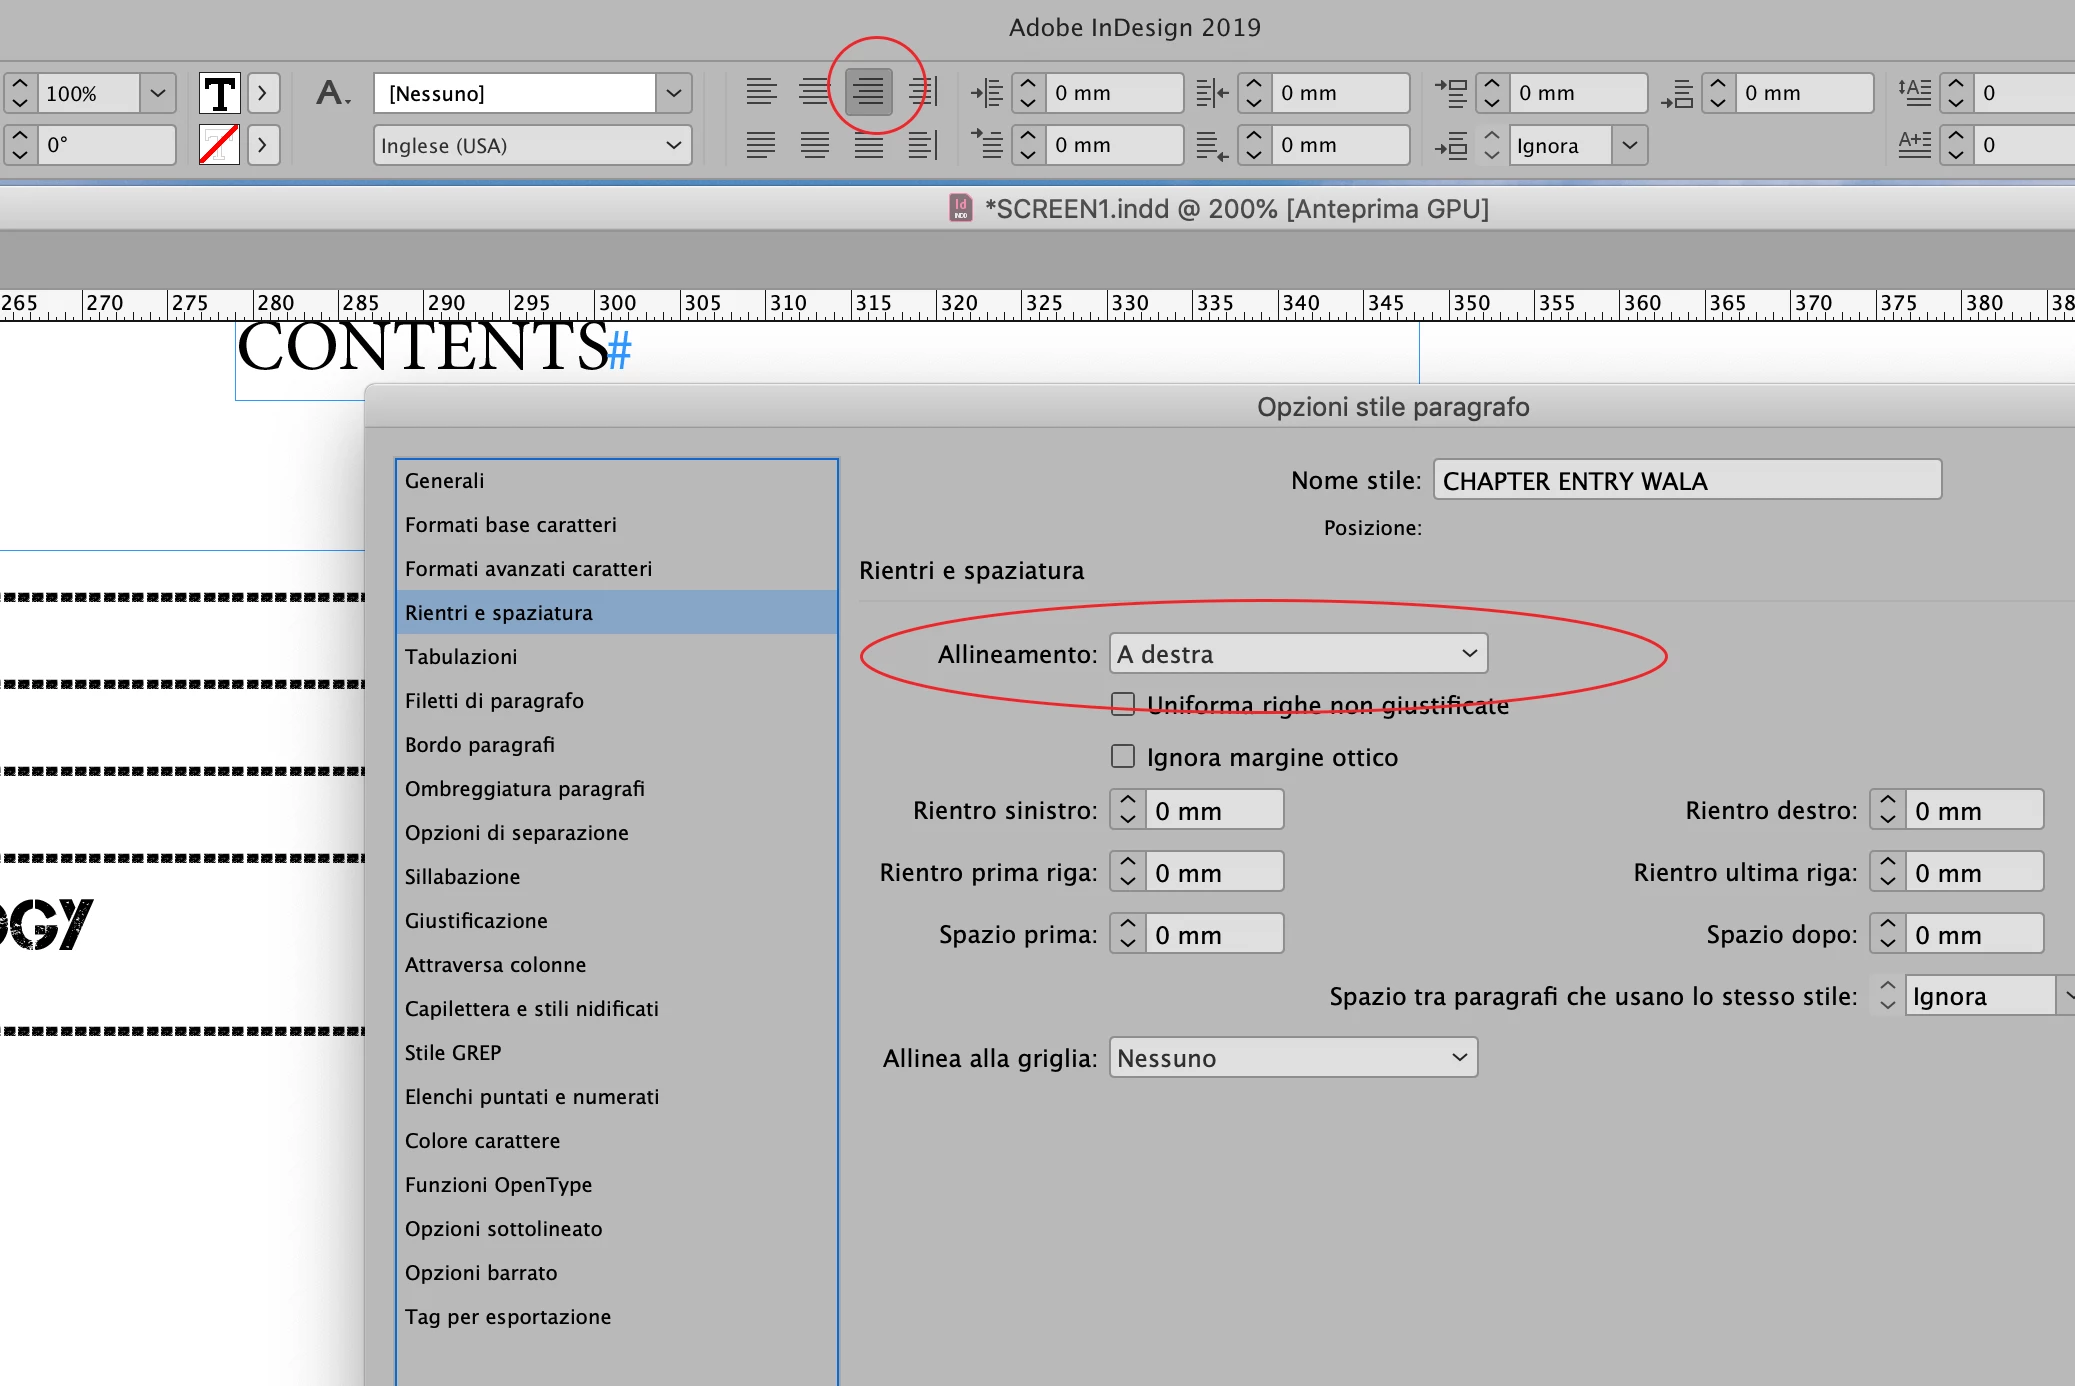The width and height of the screenshot is (2075, 1386).
Task: Open the Allineamento dropdown set to A destra
Action: pyautogui.click(x=1298, y=654)
